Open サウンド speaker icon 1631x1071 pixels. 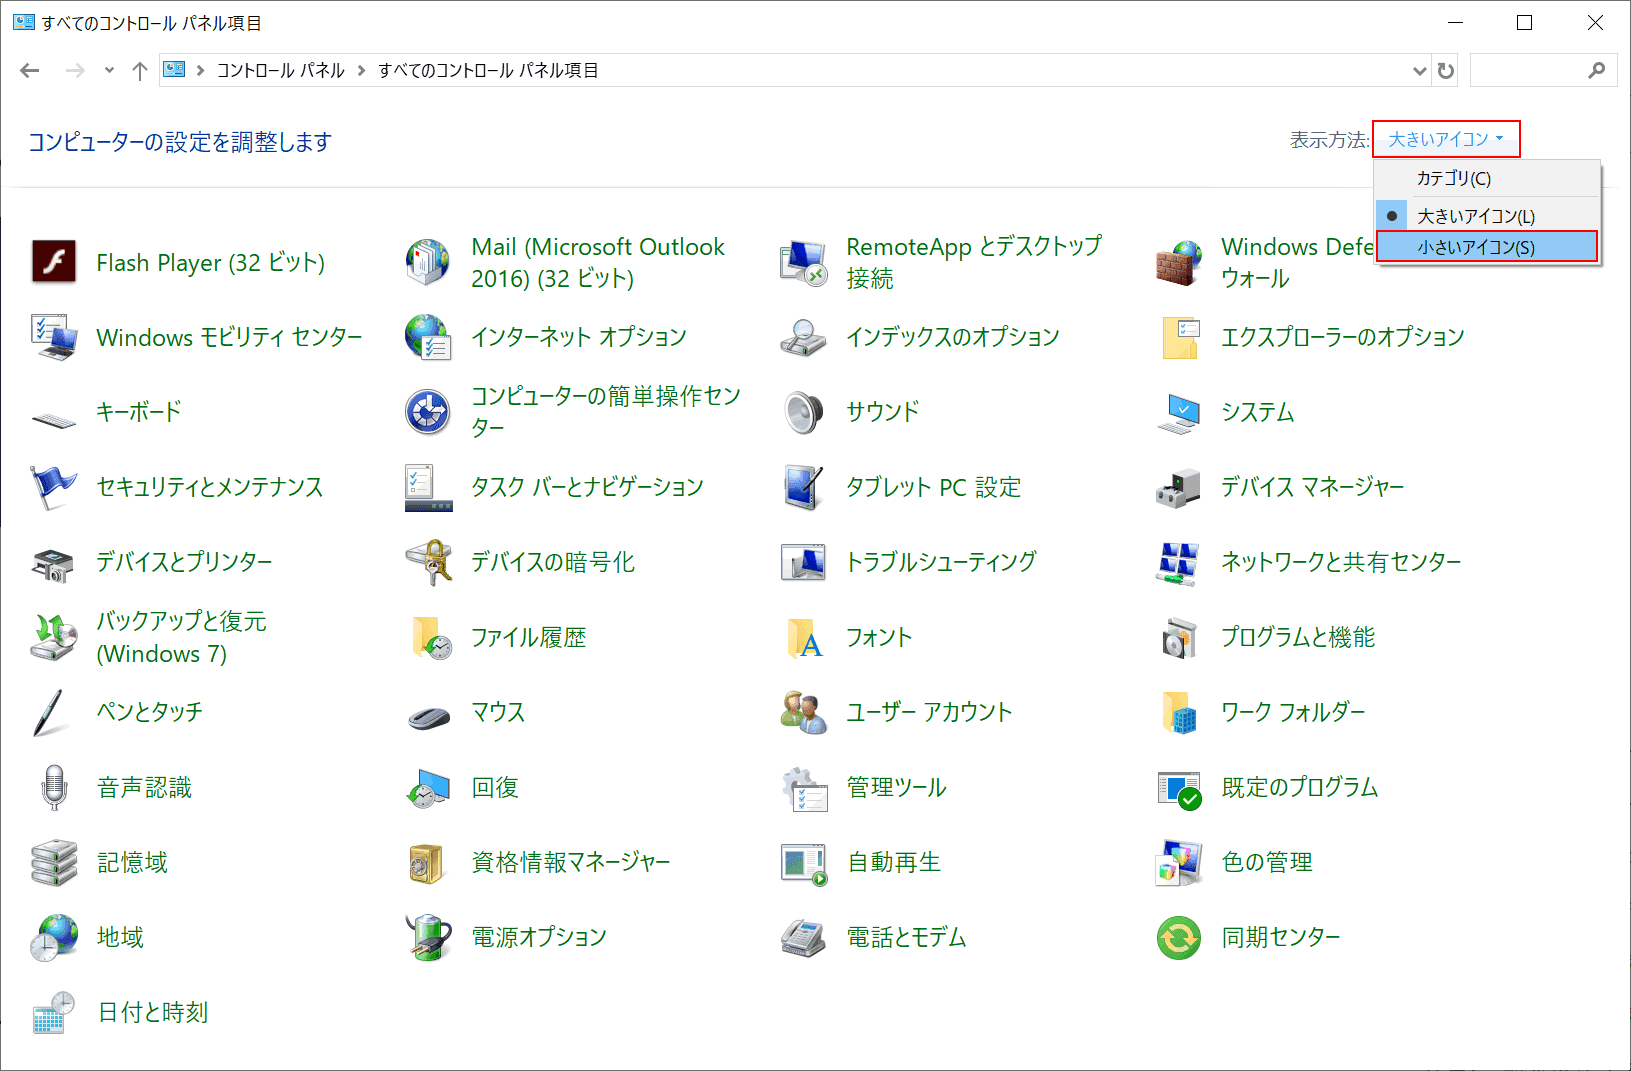coord(803,412)
